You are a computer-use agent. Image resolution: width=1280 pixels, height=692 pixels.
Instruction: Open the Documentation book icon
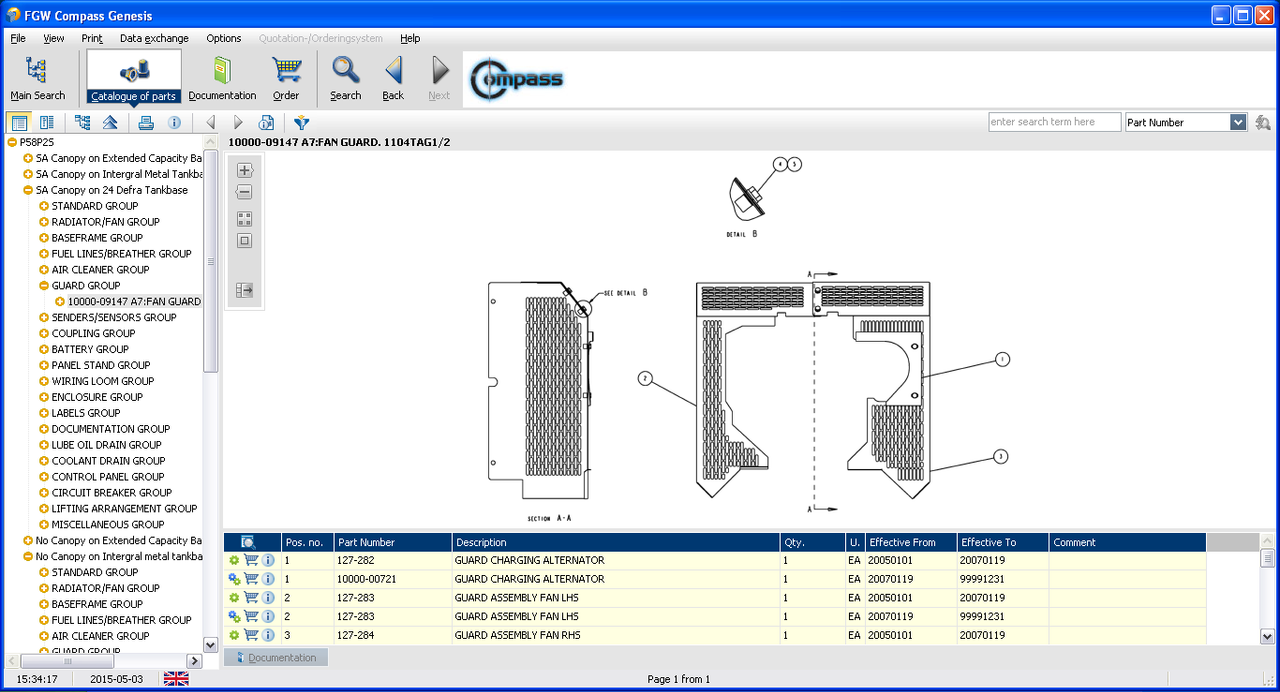pyautogui.click(x=222, y=78)
